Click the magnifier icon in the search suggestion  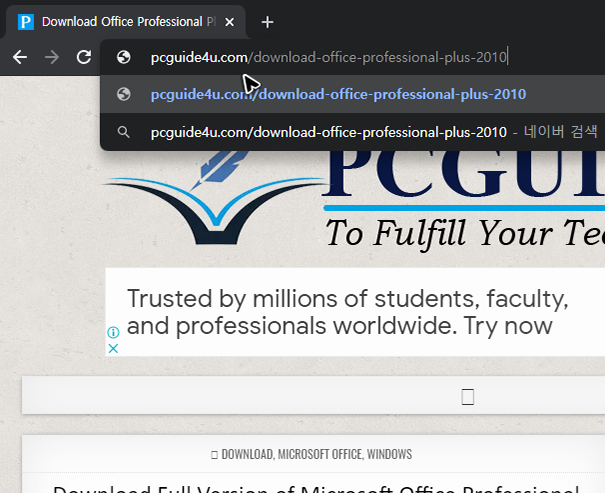point(123,132)
